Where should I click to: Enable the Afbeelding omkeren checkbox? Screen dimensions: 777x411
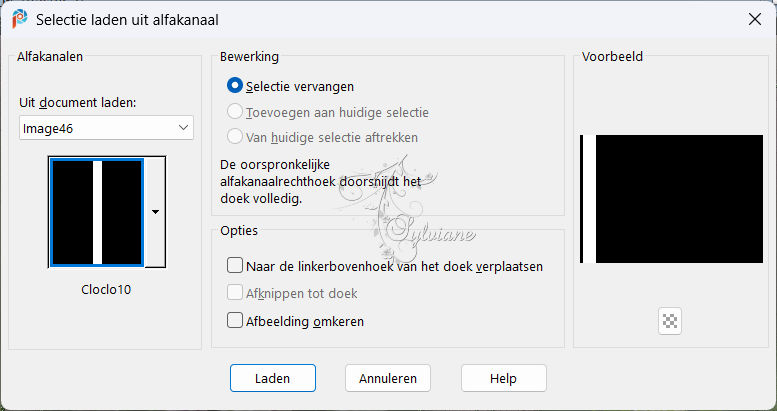[x=235, y=321]
